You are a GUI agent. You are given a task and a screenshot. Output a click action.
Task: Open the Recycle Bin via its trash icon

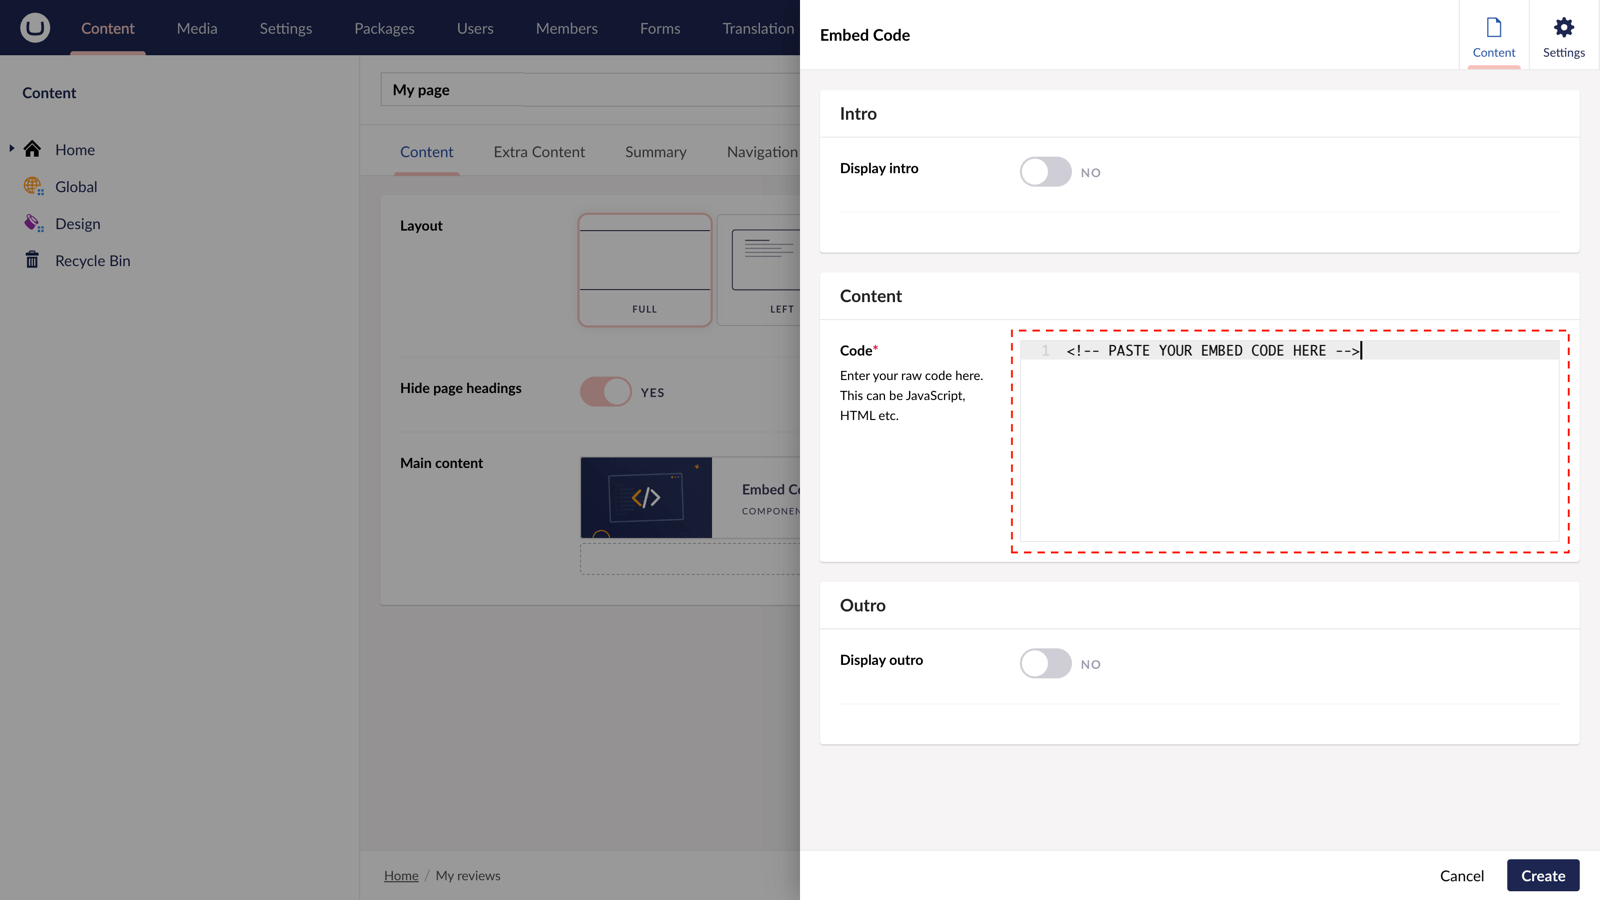click(33, 260)
